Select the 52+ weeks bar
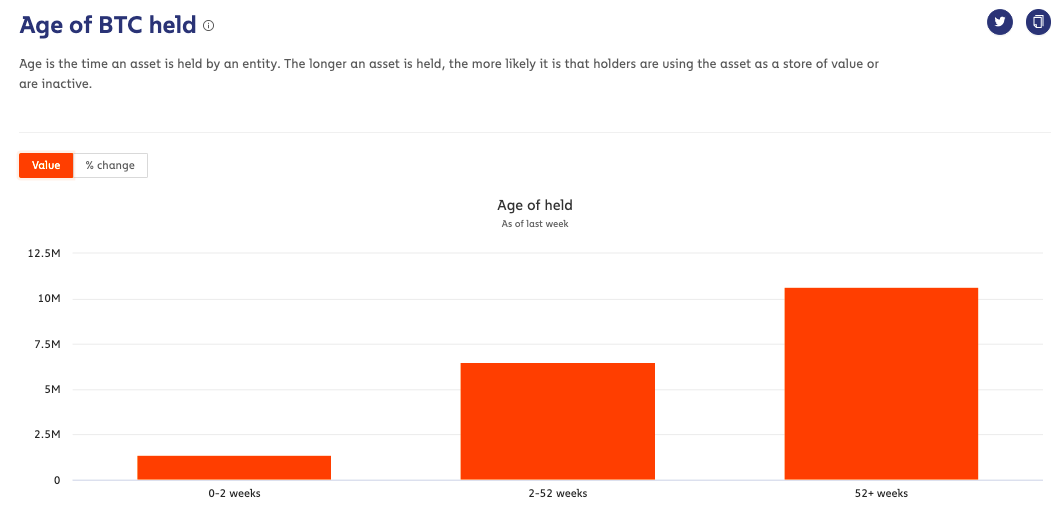This screenshot has height=529, width=1060. tap(881, 384)
